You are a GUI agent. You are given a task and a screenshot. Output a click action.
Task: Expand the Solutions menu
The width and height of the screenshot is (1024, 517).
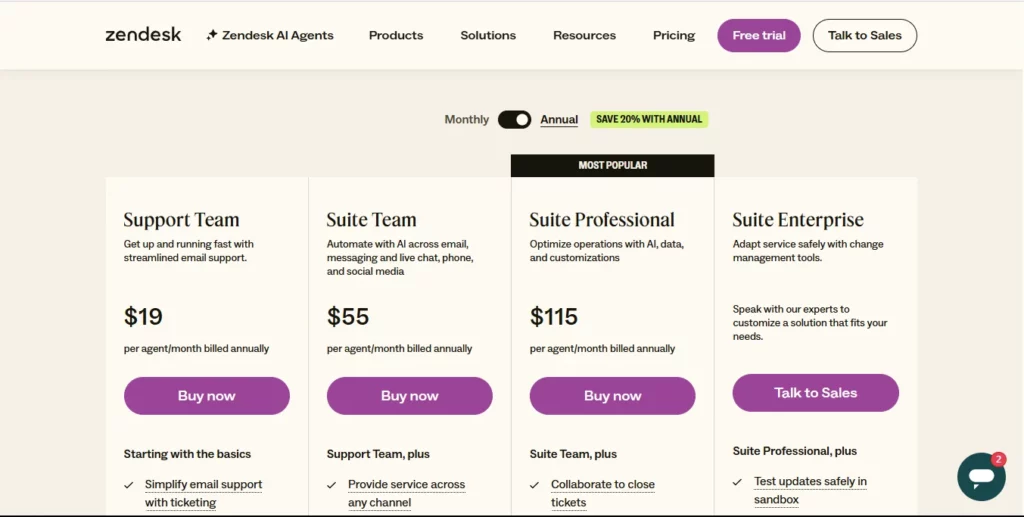click(488, 35)
